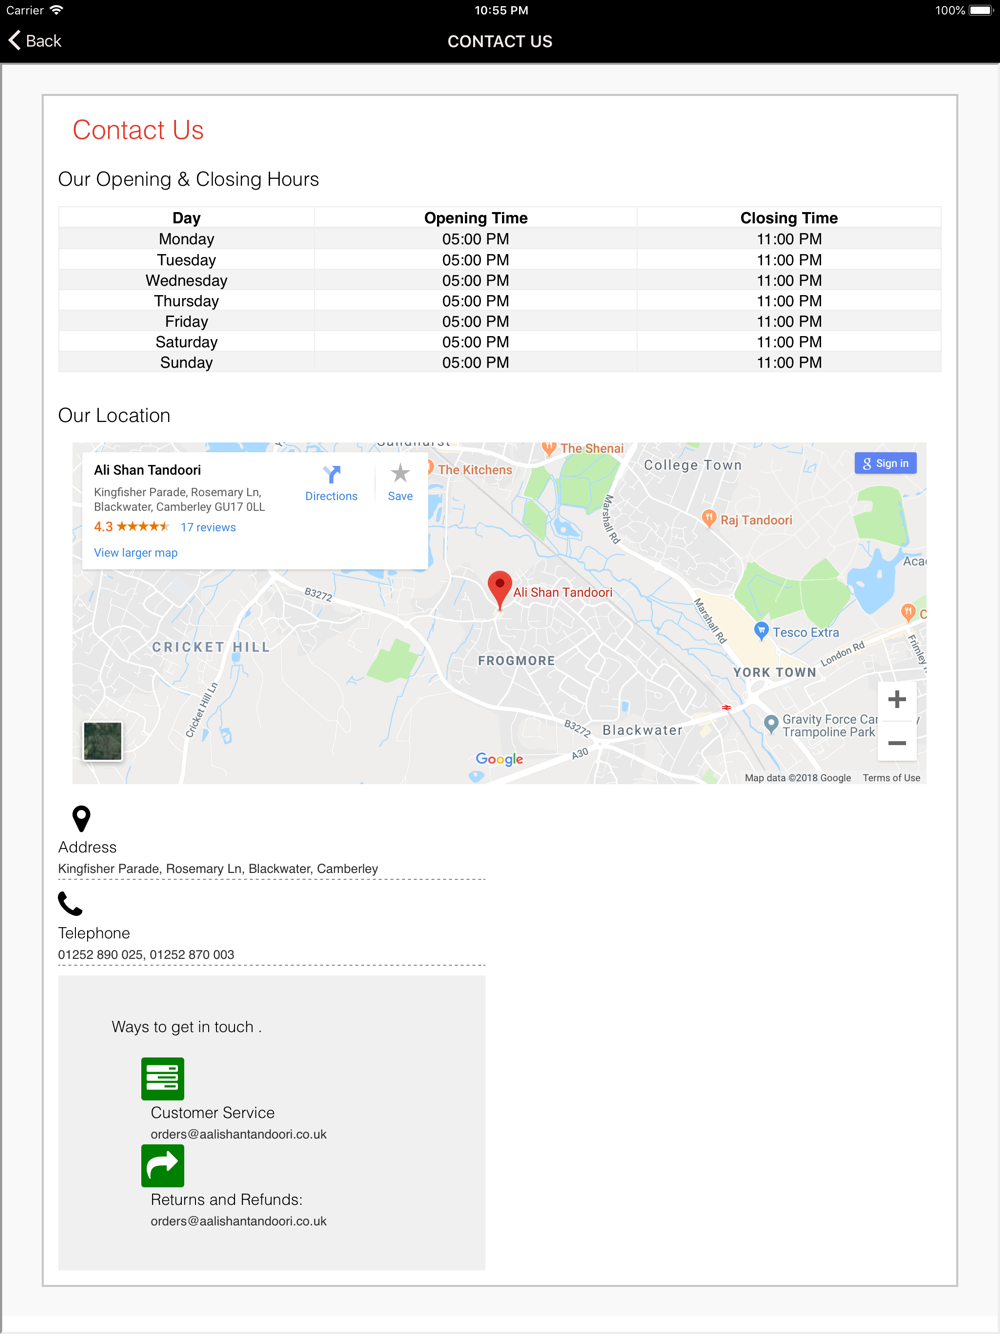Click the Blackwater rail station icon
The image size is (1000, 1334).
tap(727, 707)
